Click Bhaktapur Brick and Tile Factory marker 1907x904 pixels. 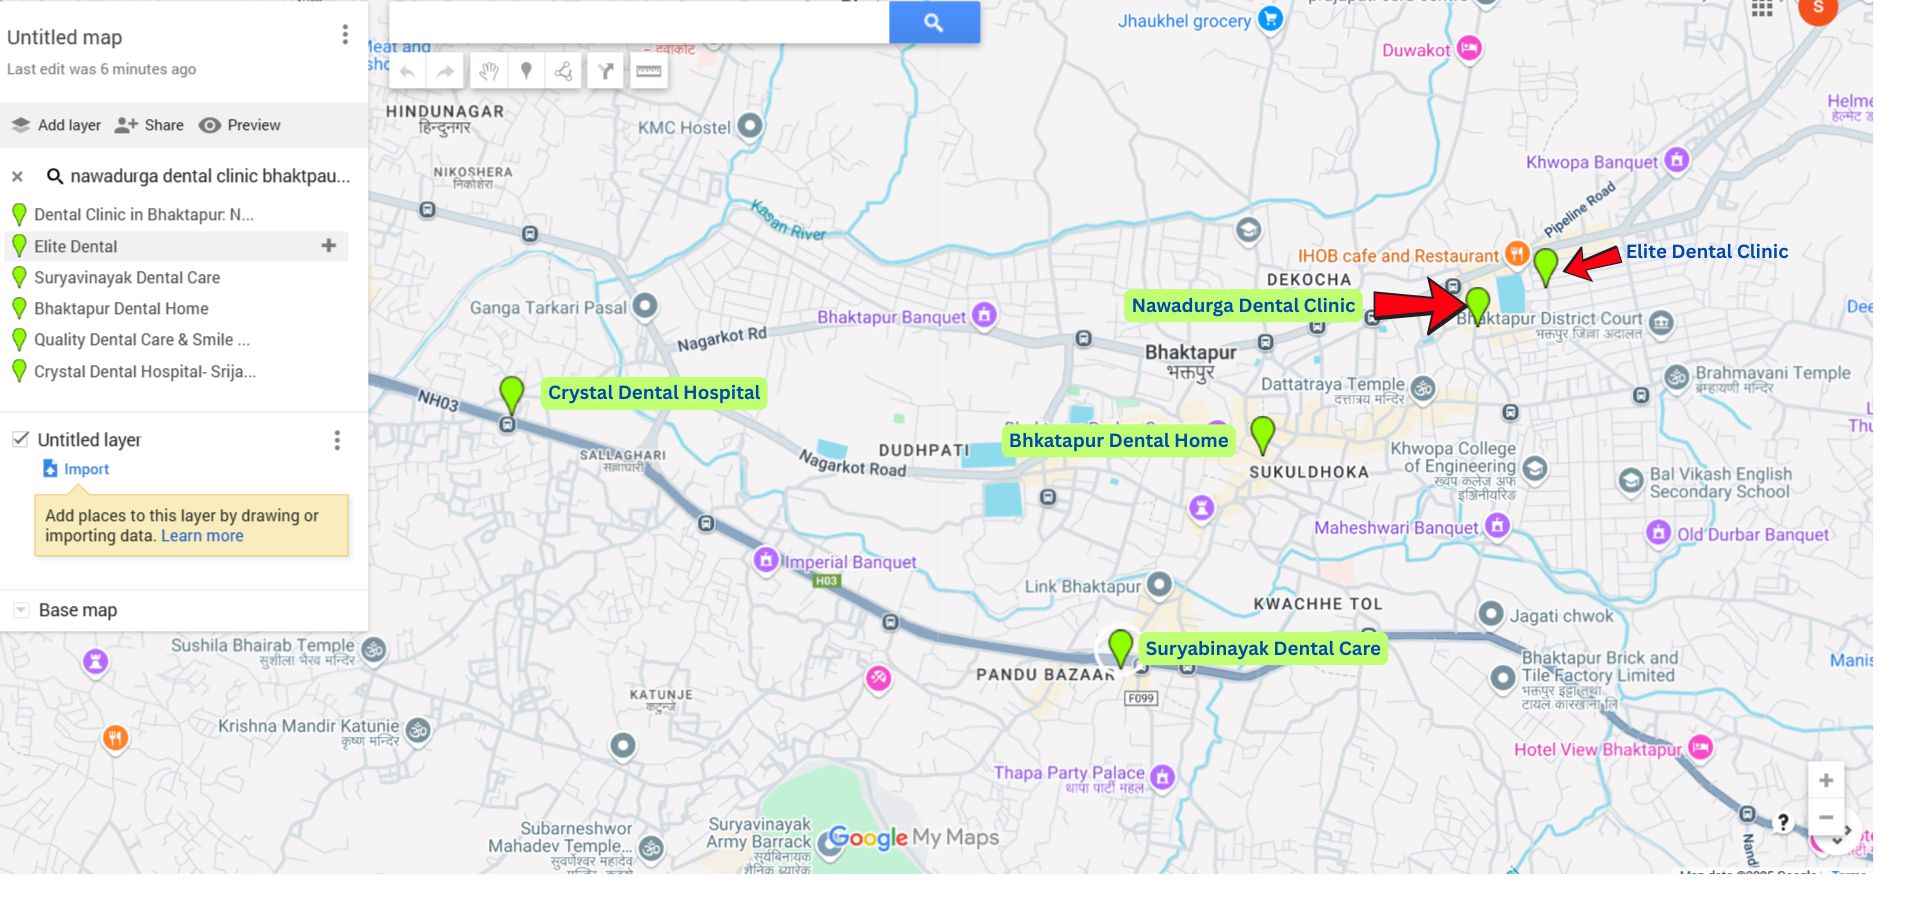coord(1503,679)
